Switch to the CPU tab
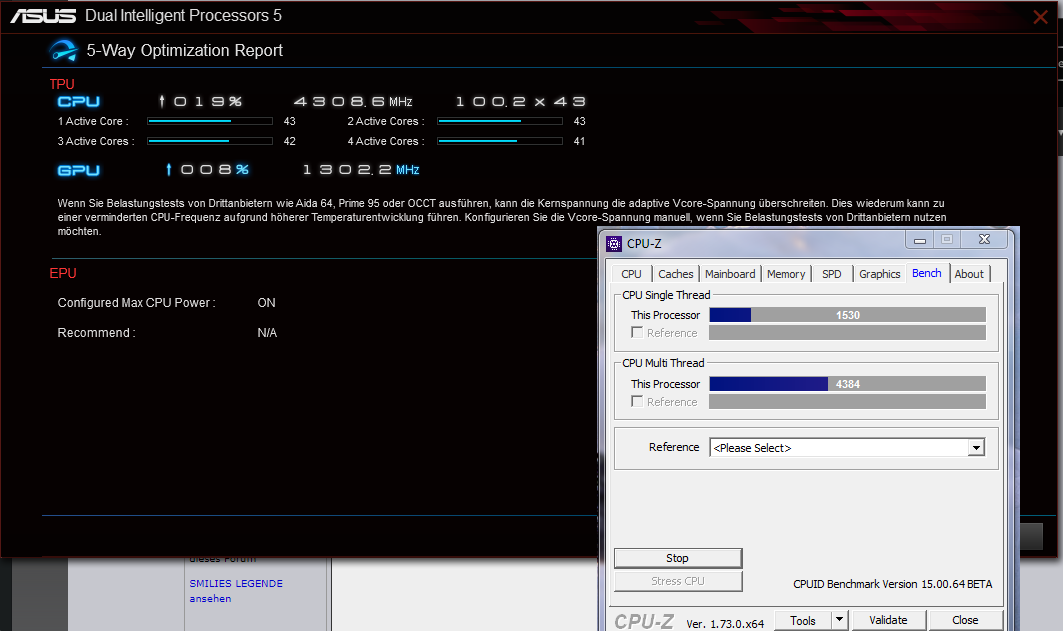Screen dimensions: 1063x631 click(x=631, y=274)
